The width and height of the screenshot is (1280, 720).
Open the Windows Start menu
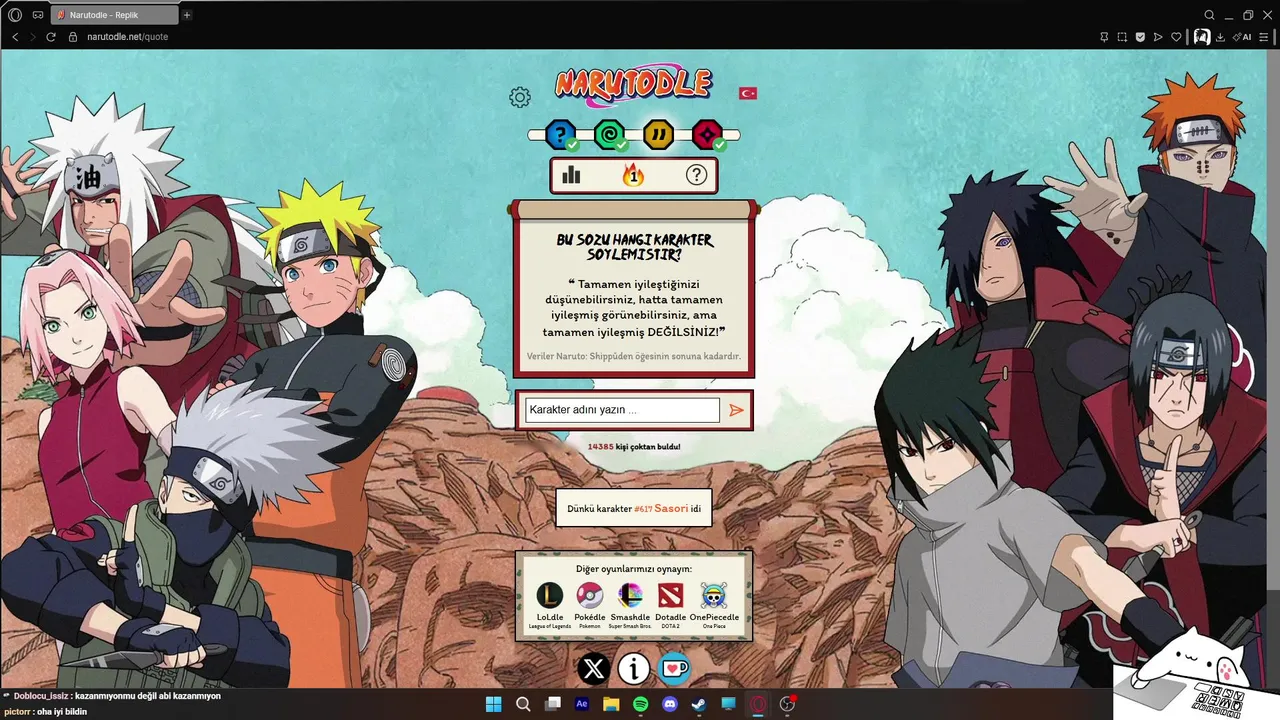coord(493,704)
